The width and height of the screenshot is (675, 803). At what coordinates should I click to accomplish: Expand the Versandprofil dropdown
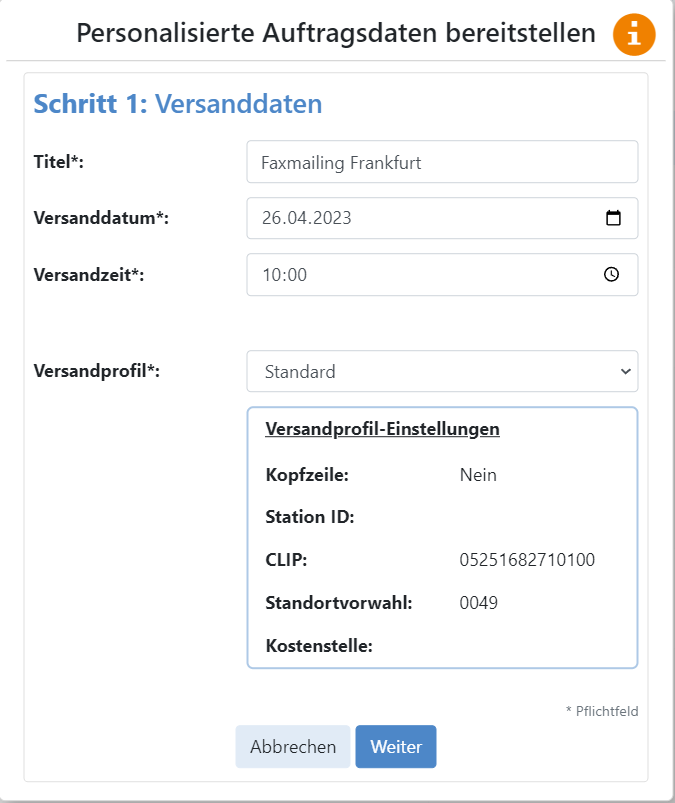point(442,371)
